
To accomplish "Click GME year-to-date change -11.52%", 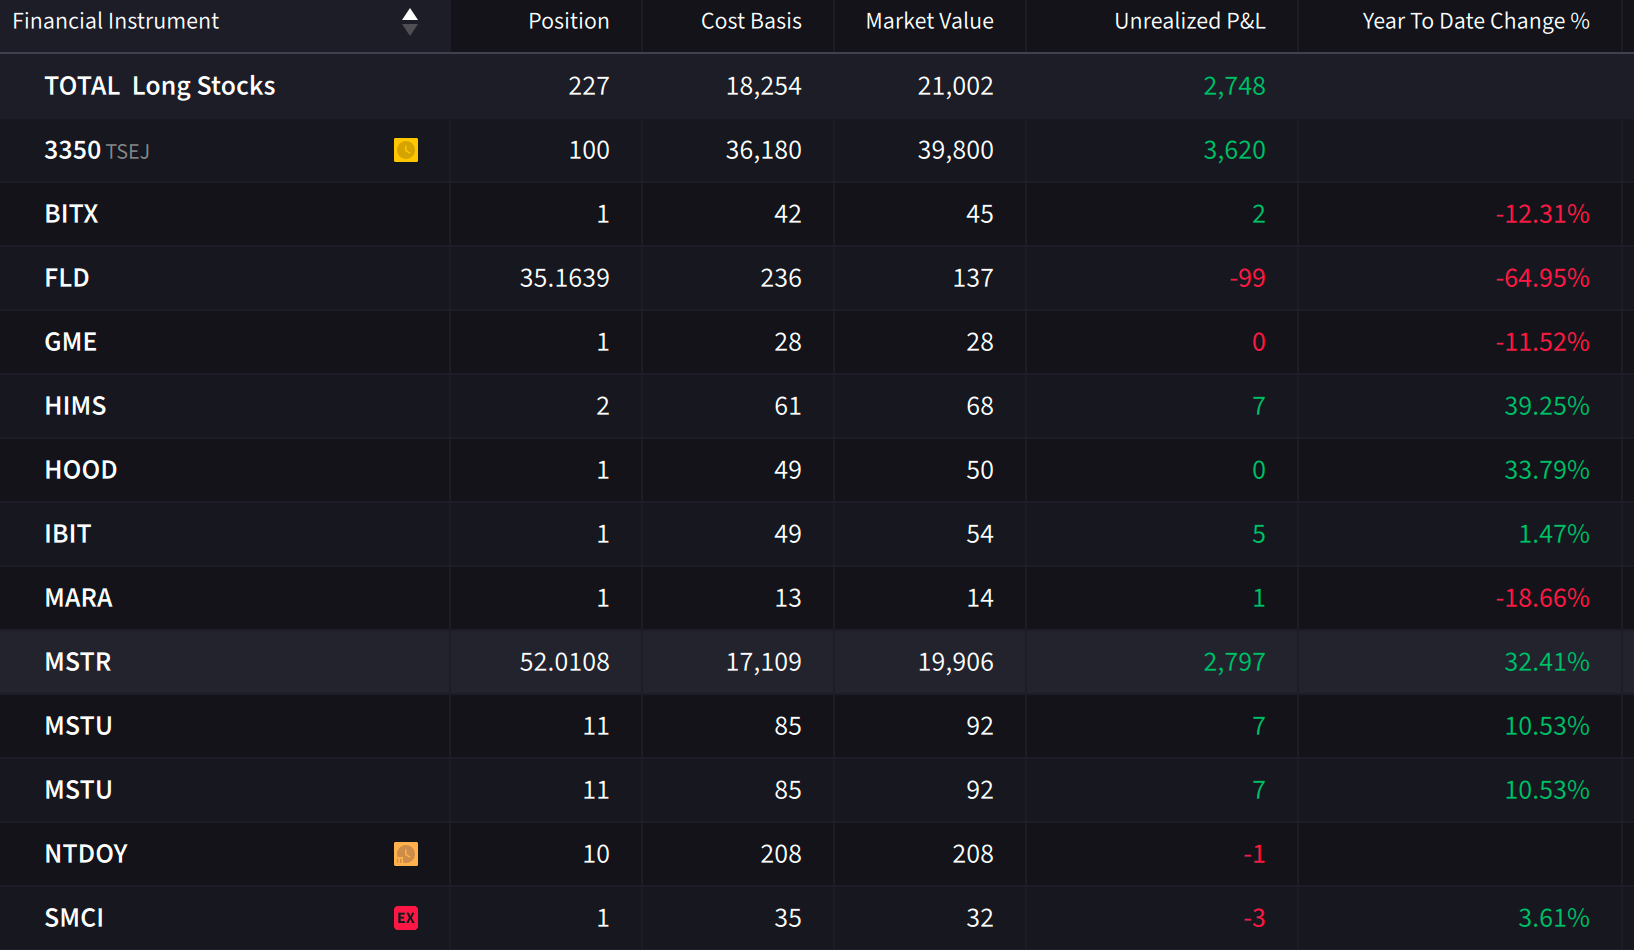I will tap(1543, 342).
